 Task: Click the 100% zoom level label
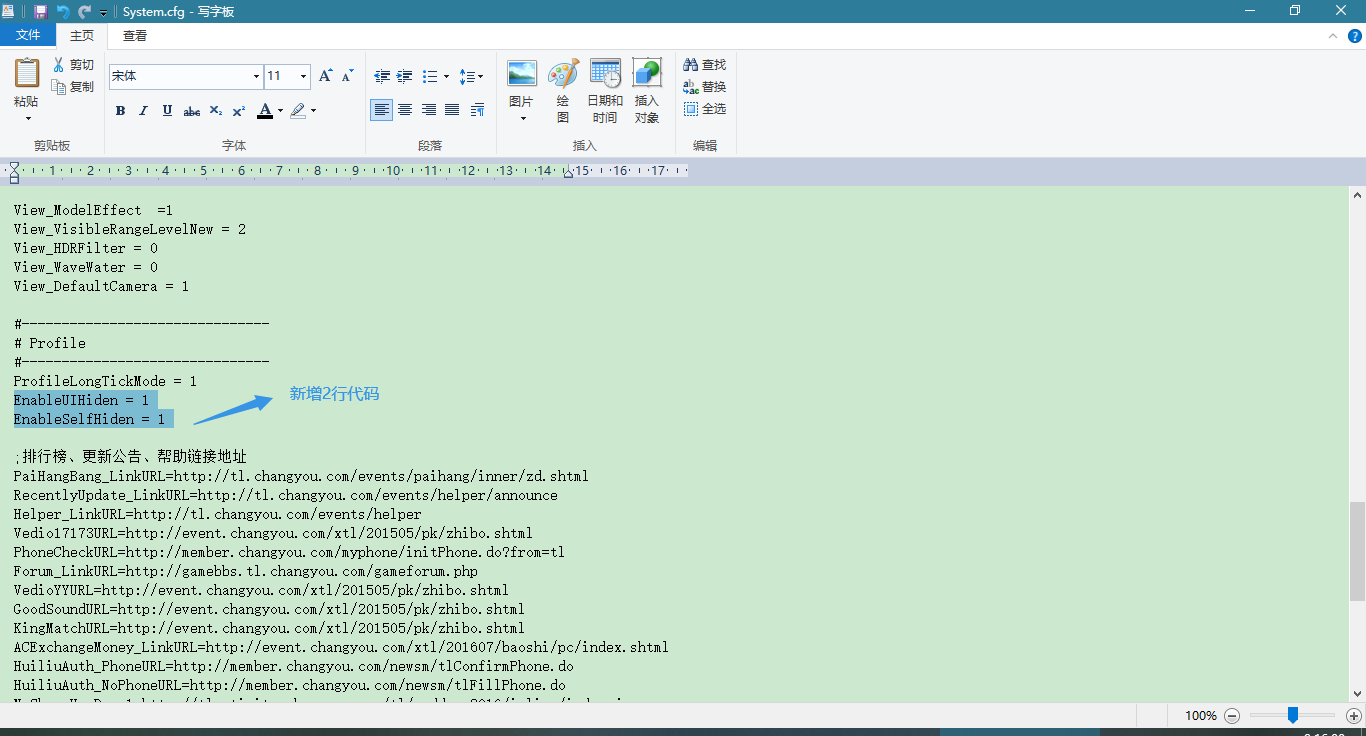click(x=1201, y=716)
